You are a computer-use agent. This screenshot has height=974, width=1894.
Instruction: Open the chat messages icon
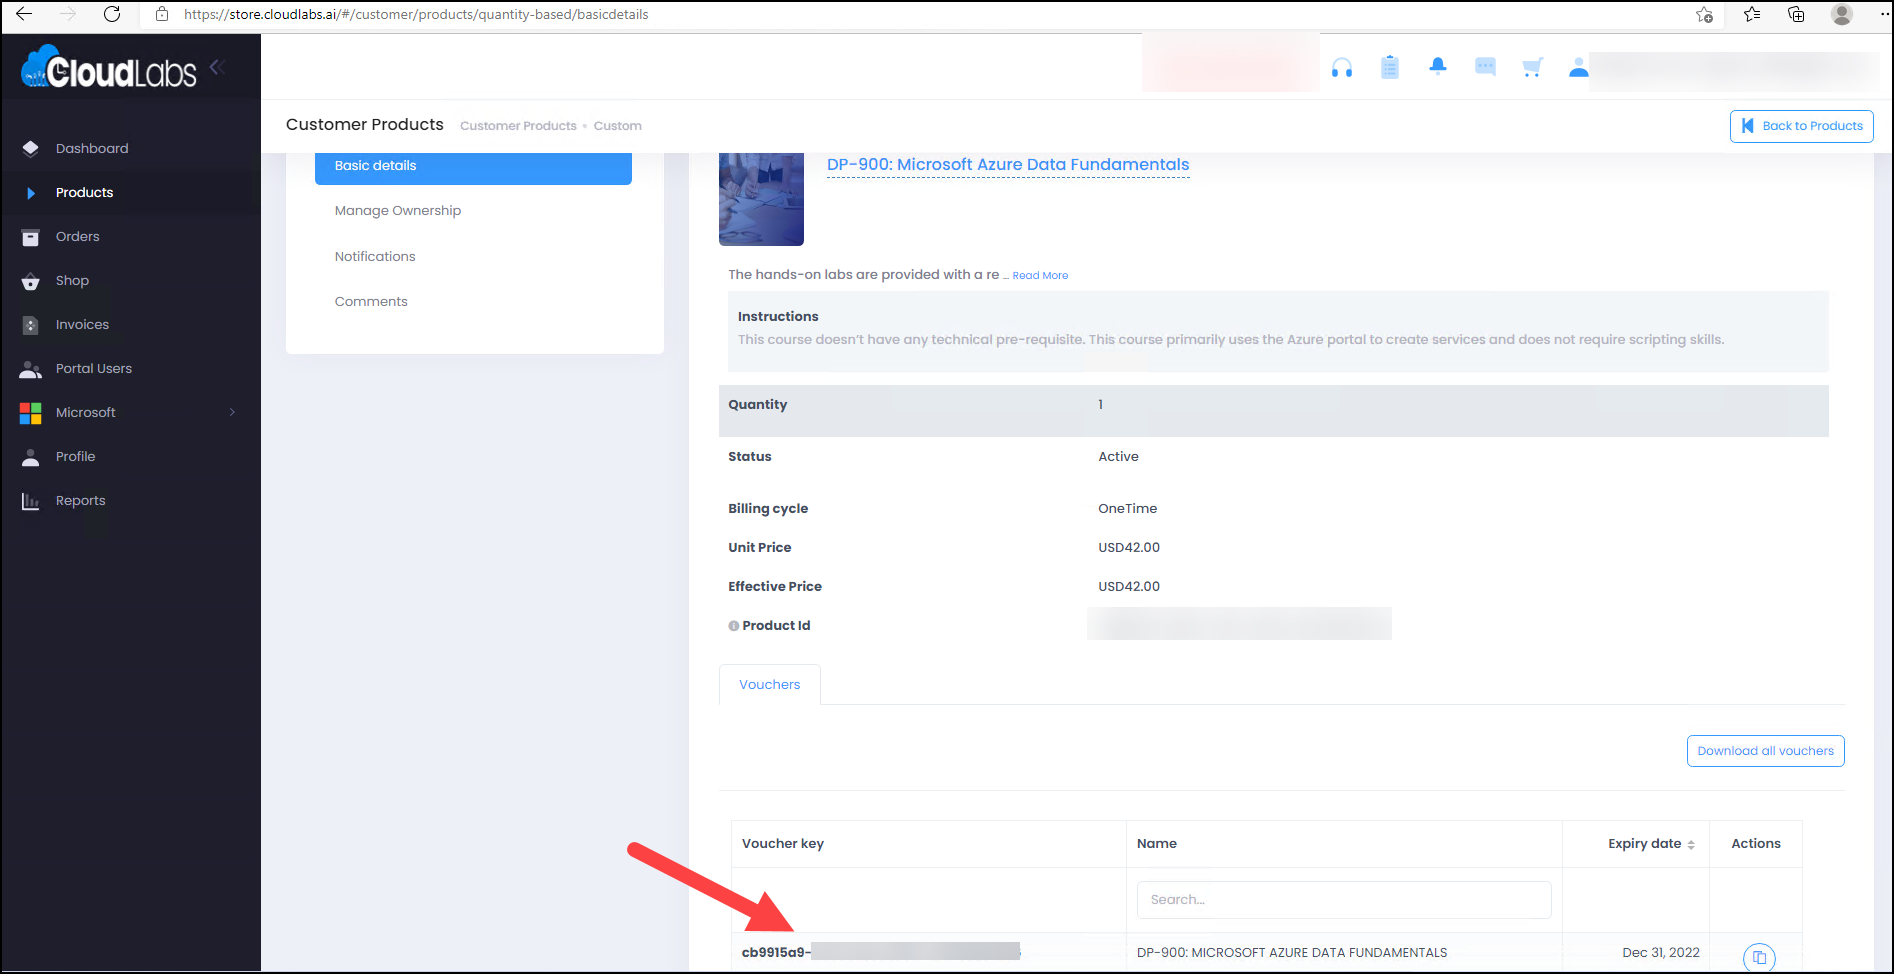click(1486, 67)
